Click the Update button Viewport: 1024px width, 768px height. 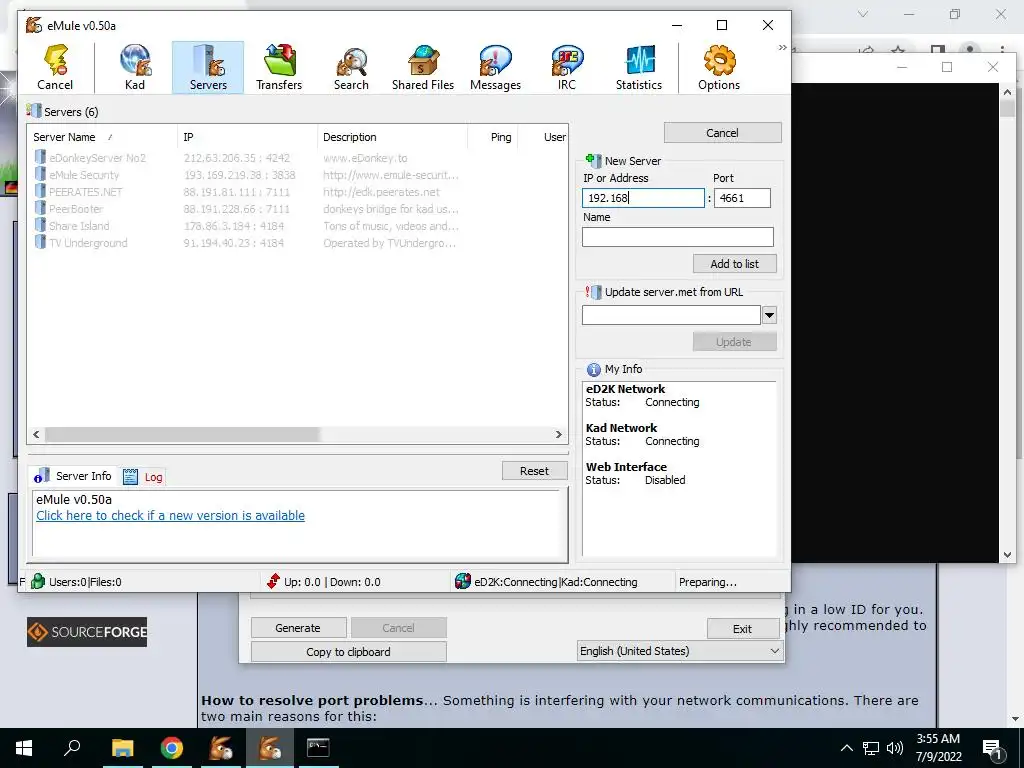tap(735, 342)
